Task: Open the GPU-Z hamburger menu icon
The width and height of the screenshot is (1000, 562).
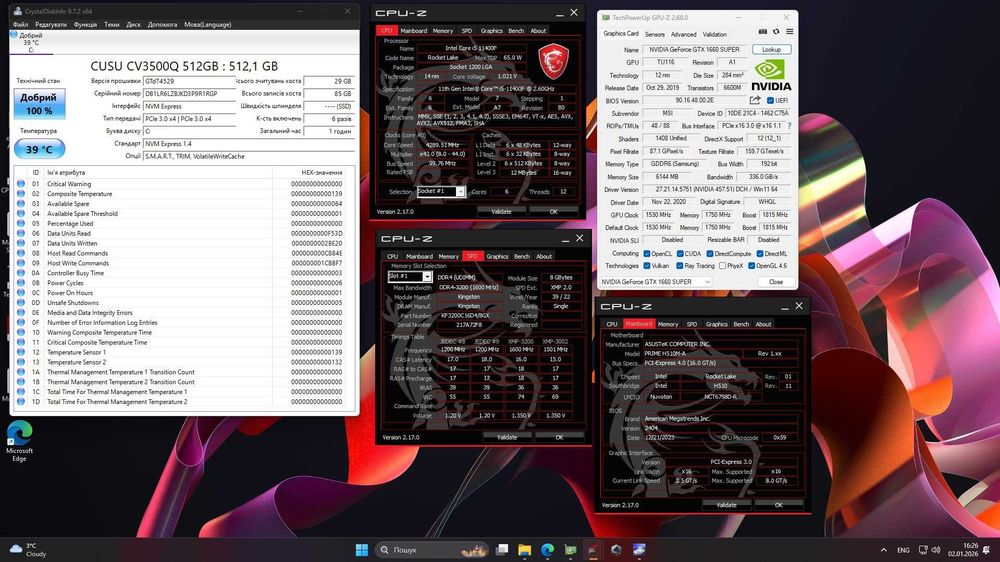Action: 790,31
